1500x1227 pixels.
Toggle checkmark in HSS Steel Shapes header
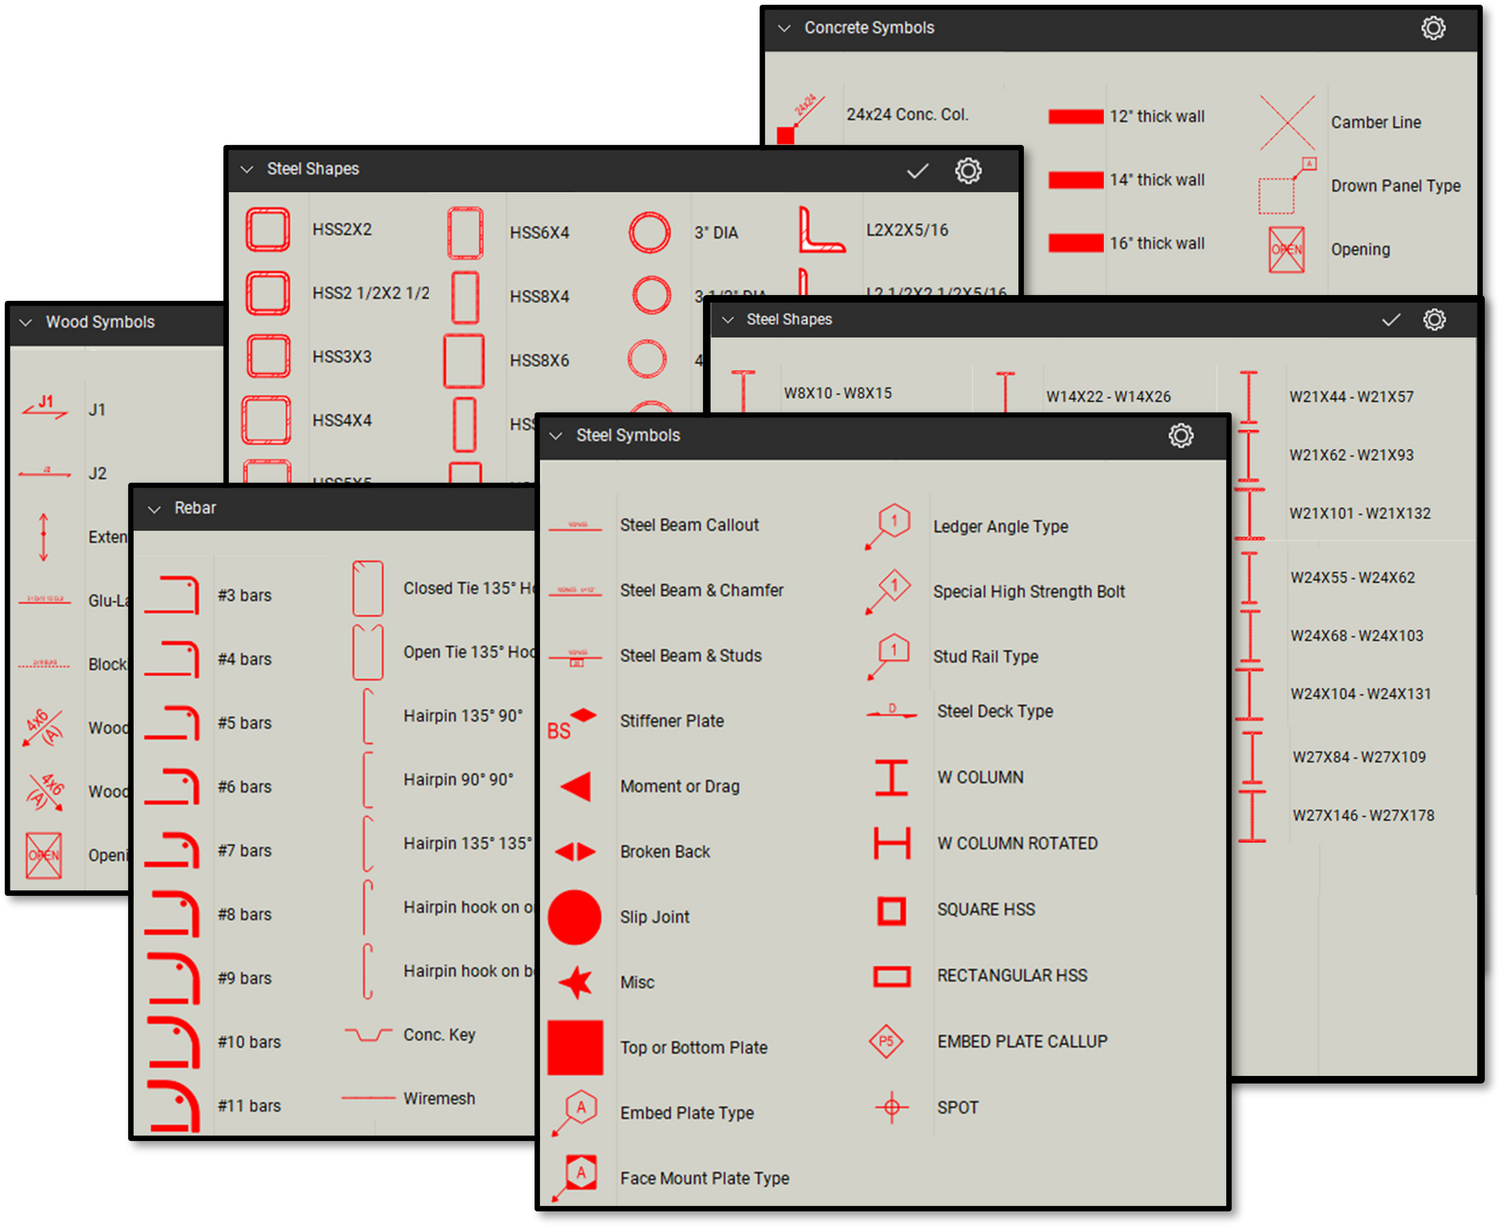point(917,171)
